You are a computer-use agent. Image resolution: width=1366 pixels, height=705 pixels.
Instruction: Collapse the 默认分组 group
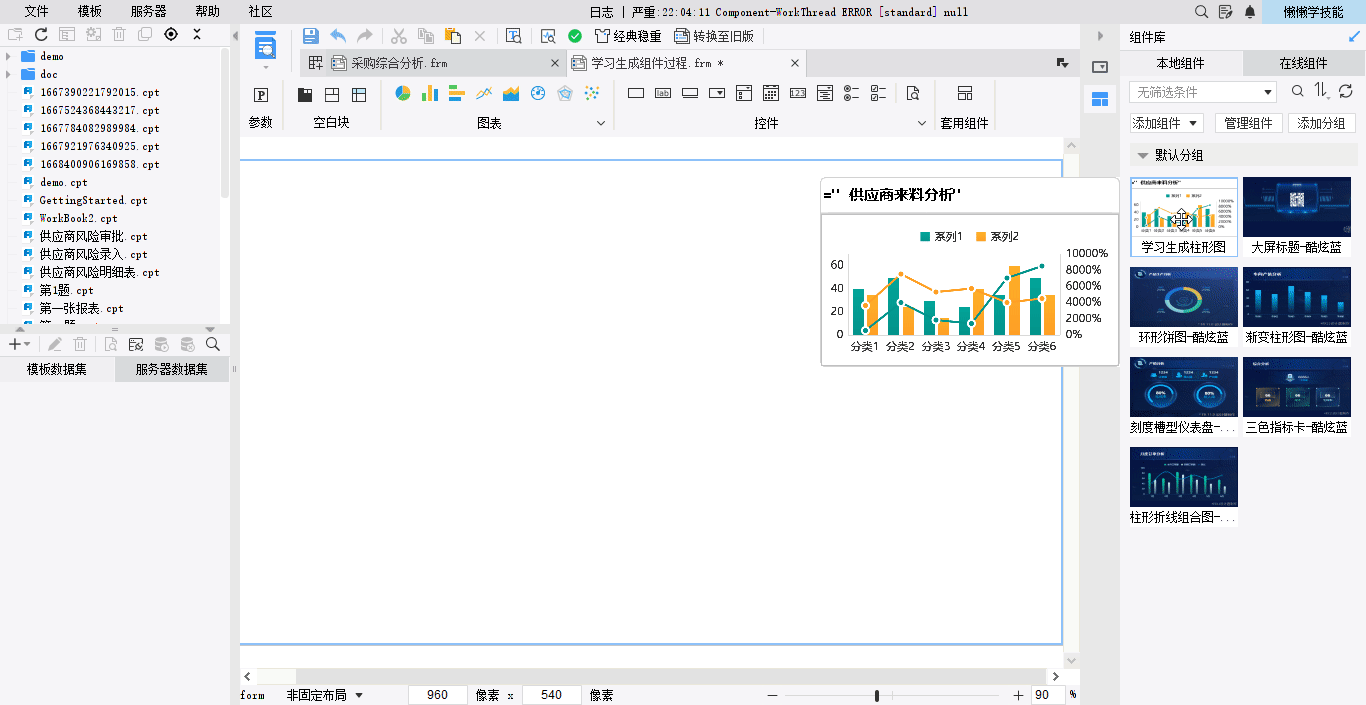(1141, 155)
